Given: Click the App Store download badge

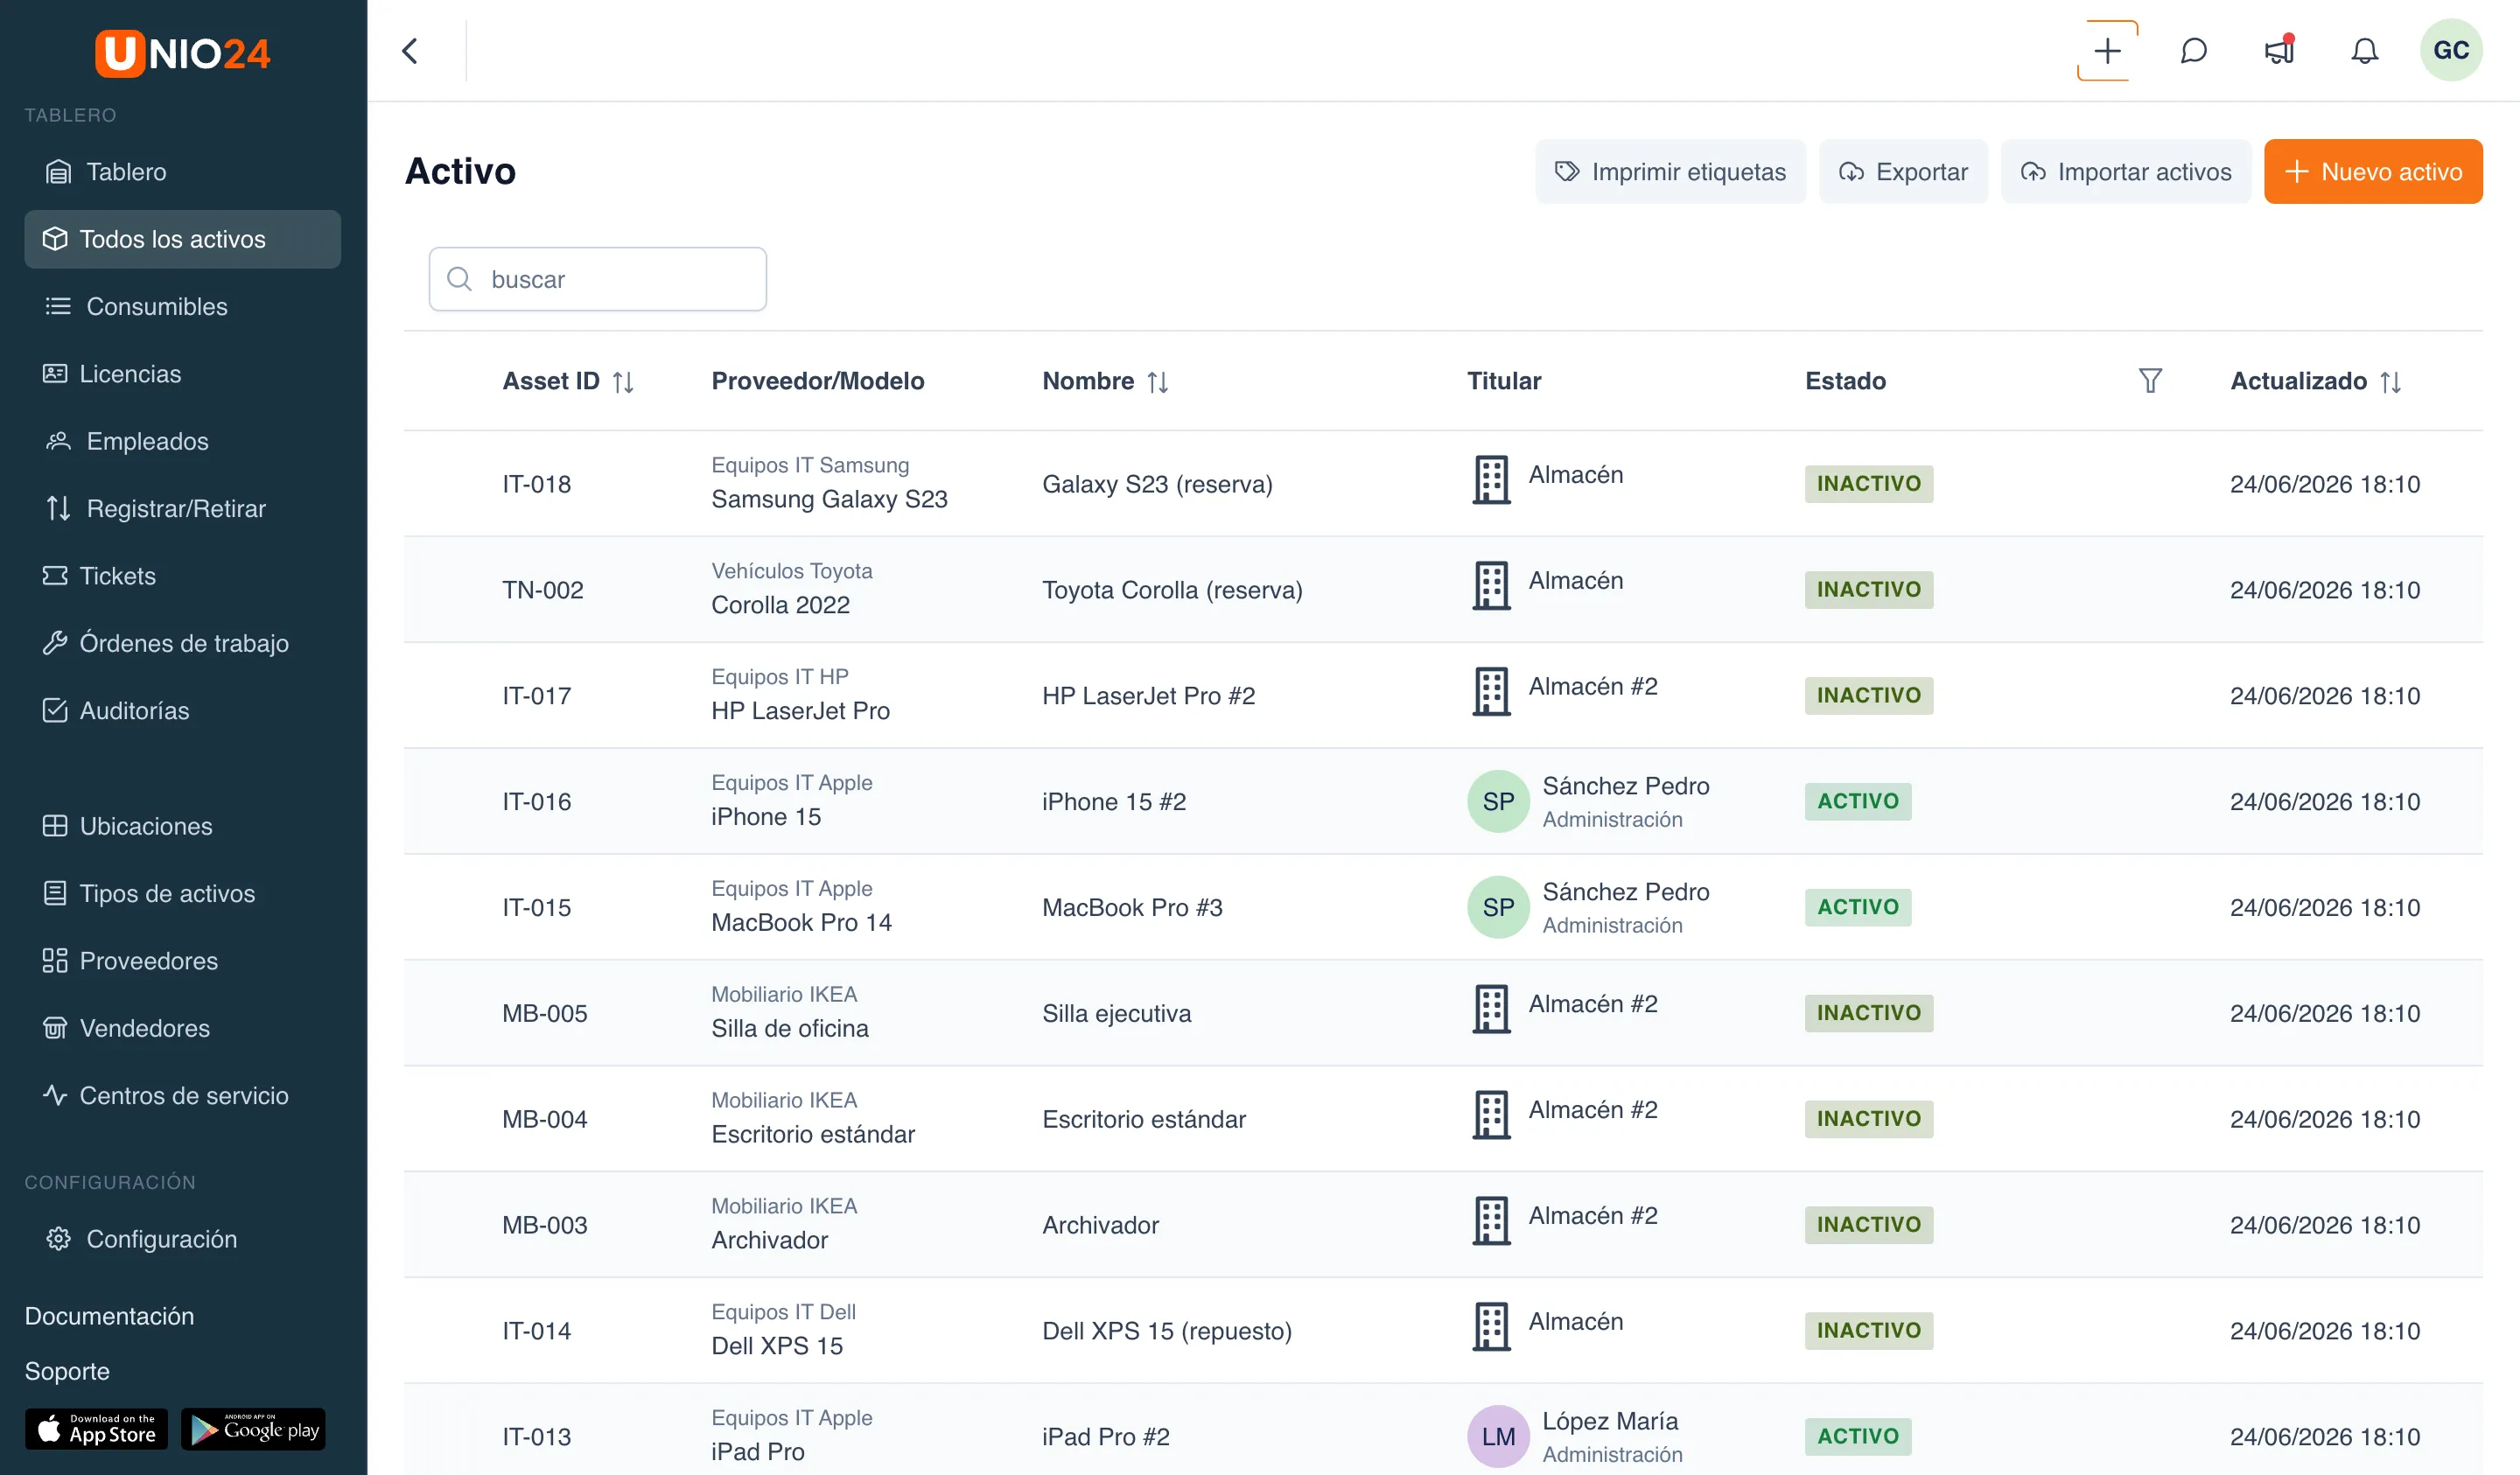Looking at the screenshot, I should coord(96,1428).
